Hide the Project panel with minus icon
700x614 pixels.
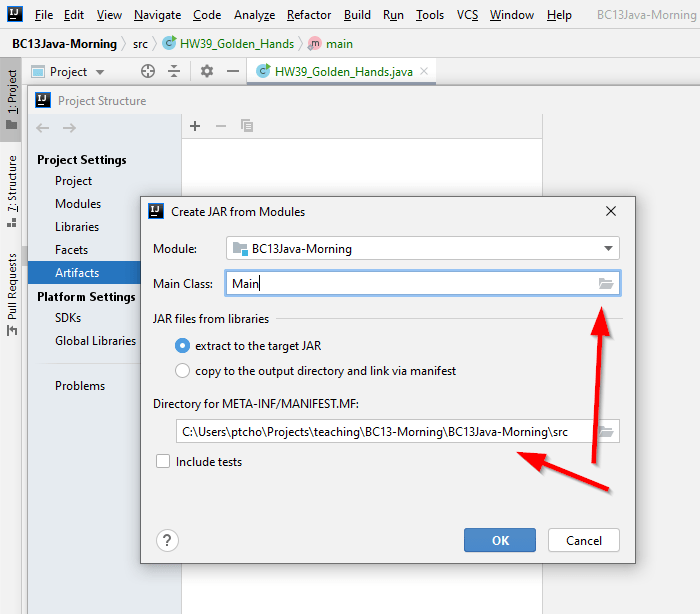233,71
